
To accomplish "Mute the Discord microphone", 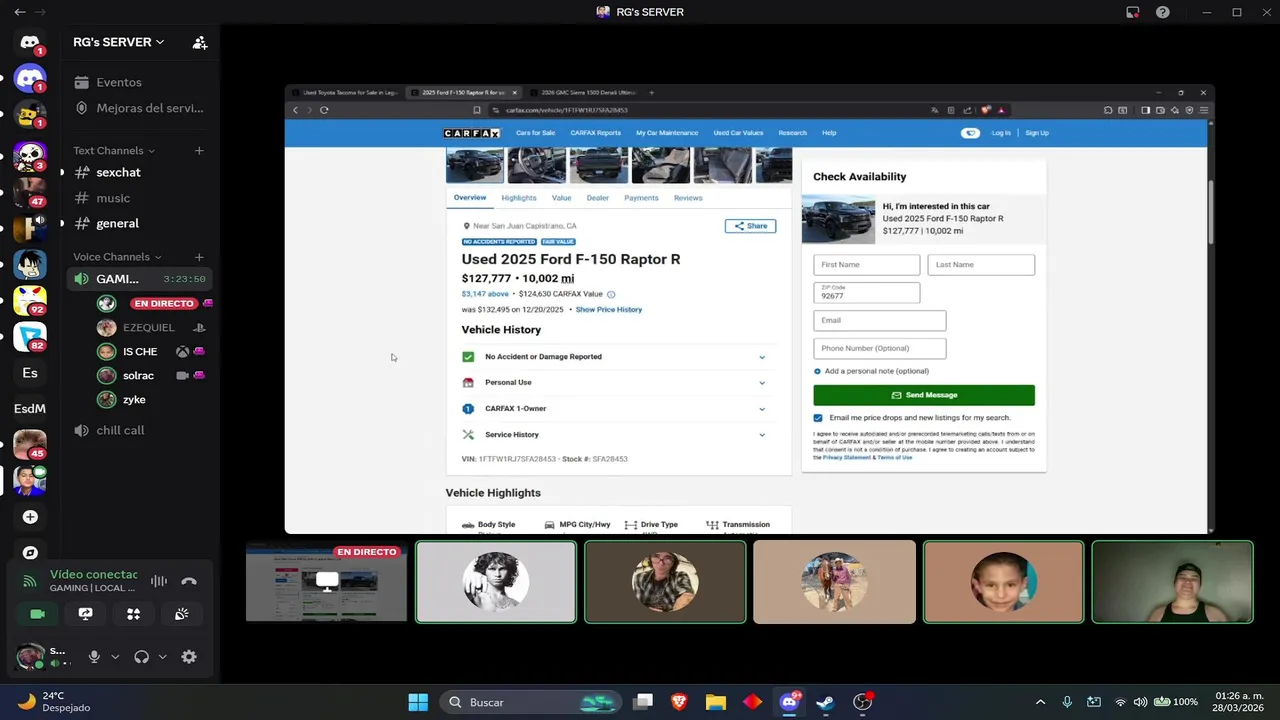I will point(94,657).
